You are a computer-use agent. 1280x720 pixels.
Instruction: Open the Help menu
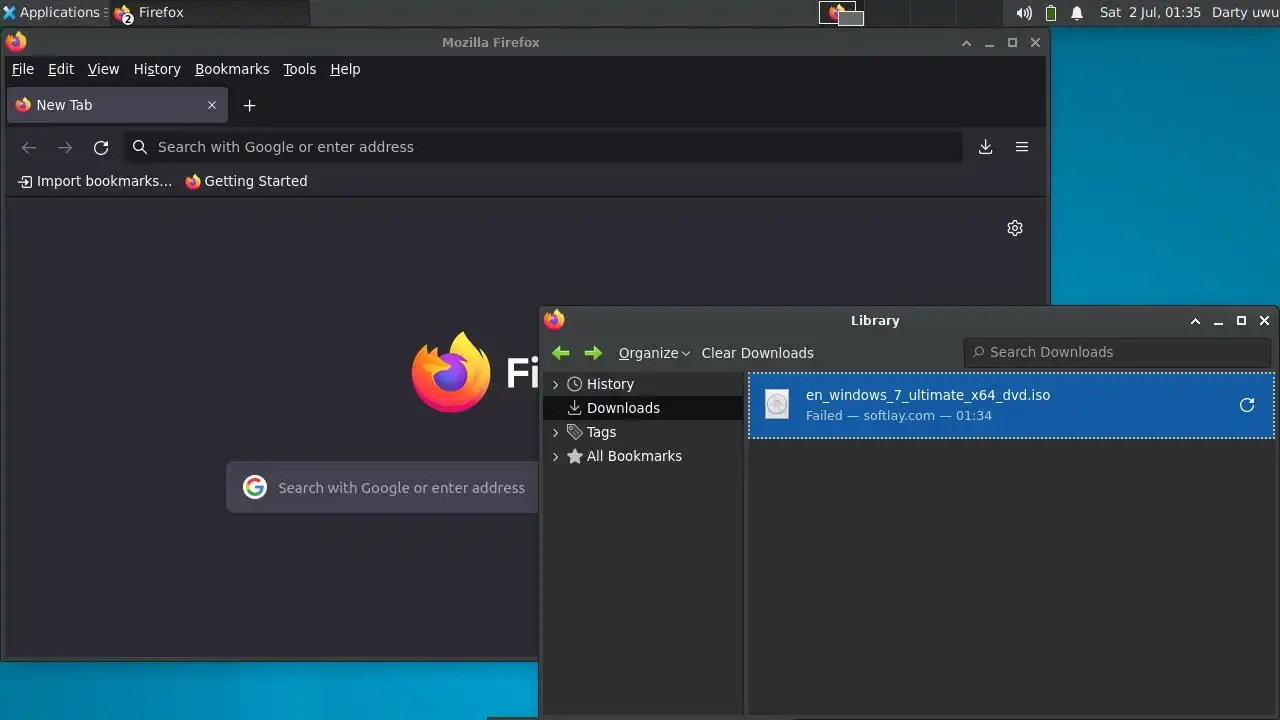click(345, 69)
